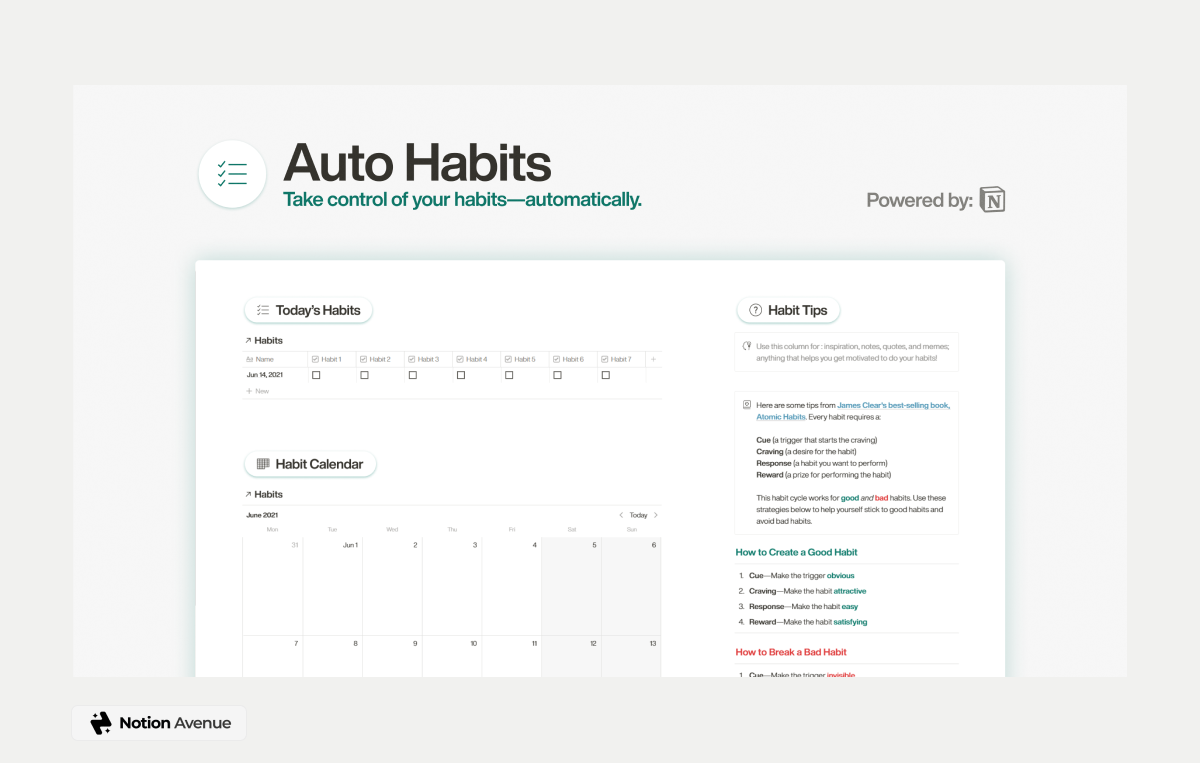Tick the Habit 4 checkbox
The width and height of the screenshot is (1200, 763).
pyautogui.click(x=459, y=375)
